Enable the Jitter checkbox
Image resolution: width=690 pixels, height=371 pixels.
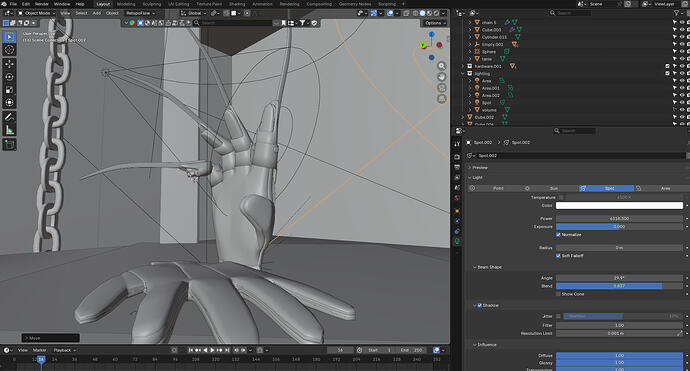coord(558,316)
